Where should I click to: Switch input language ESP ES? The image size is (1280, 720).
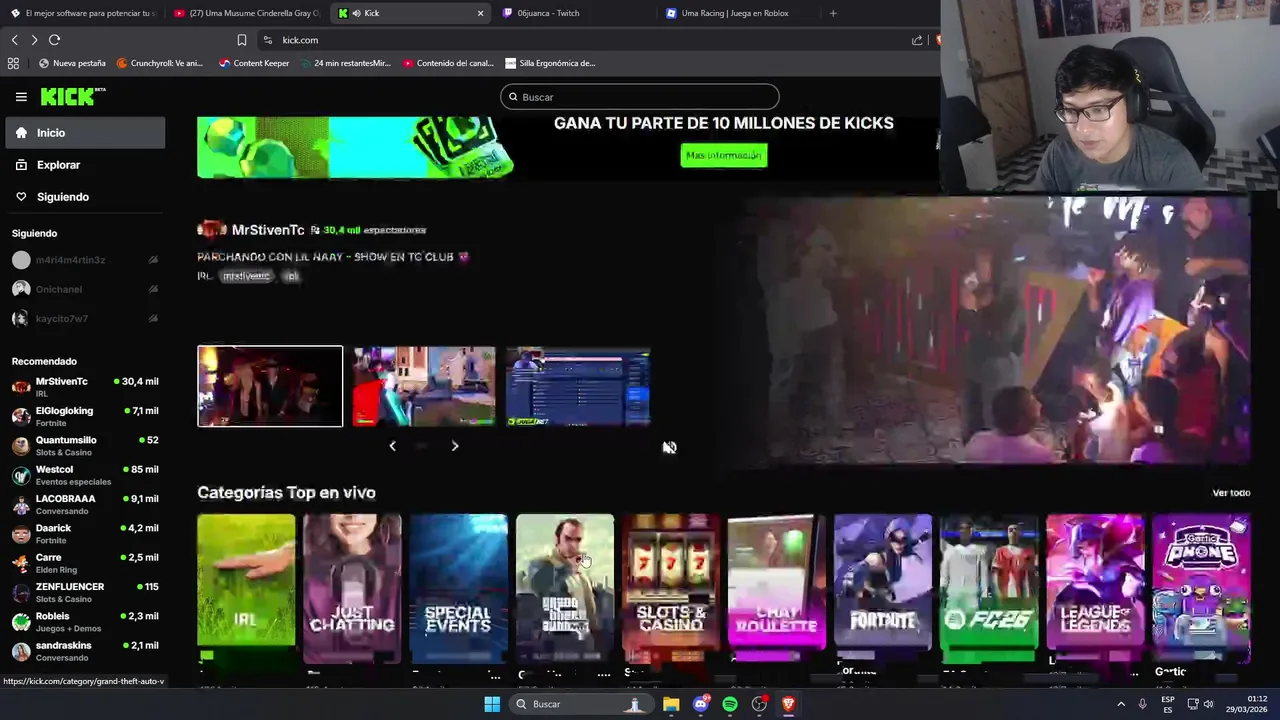pyautogui.click(x=1167, y=704)
